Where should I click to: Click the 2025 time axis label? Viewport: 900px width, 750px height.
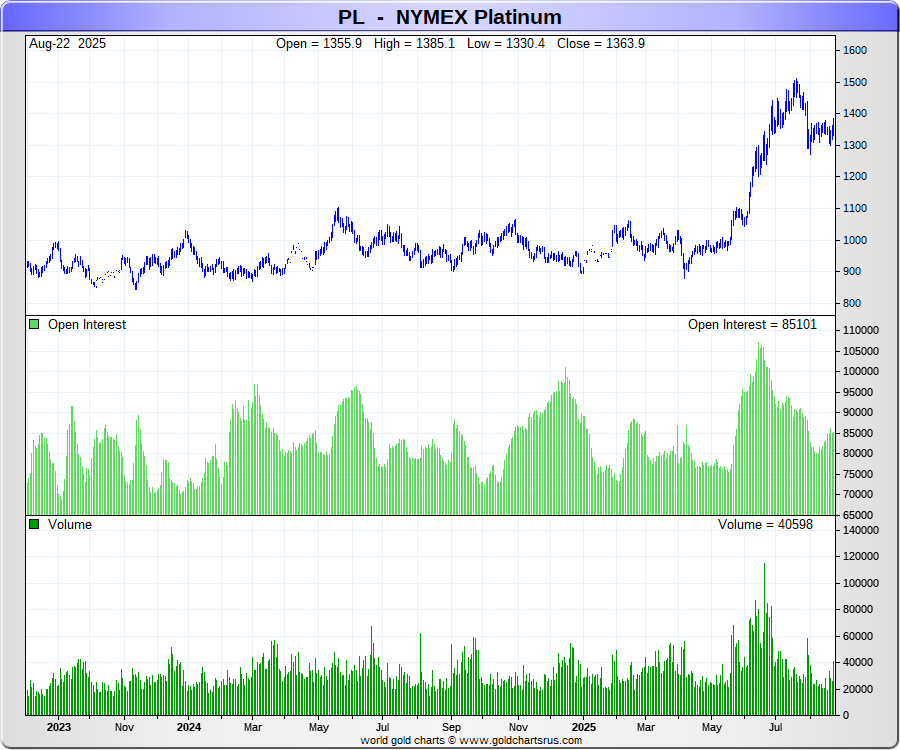point(584,727)
